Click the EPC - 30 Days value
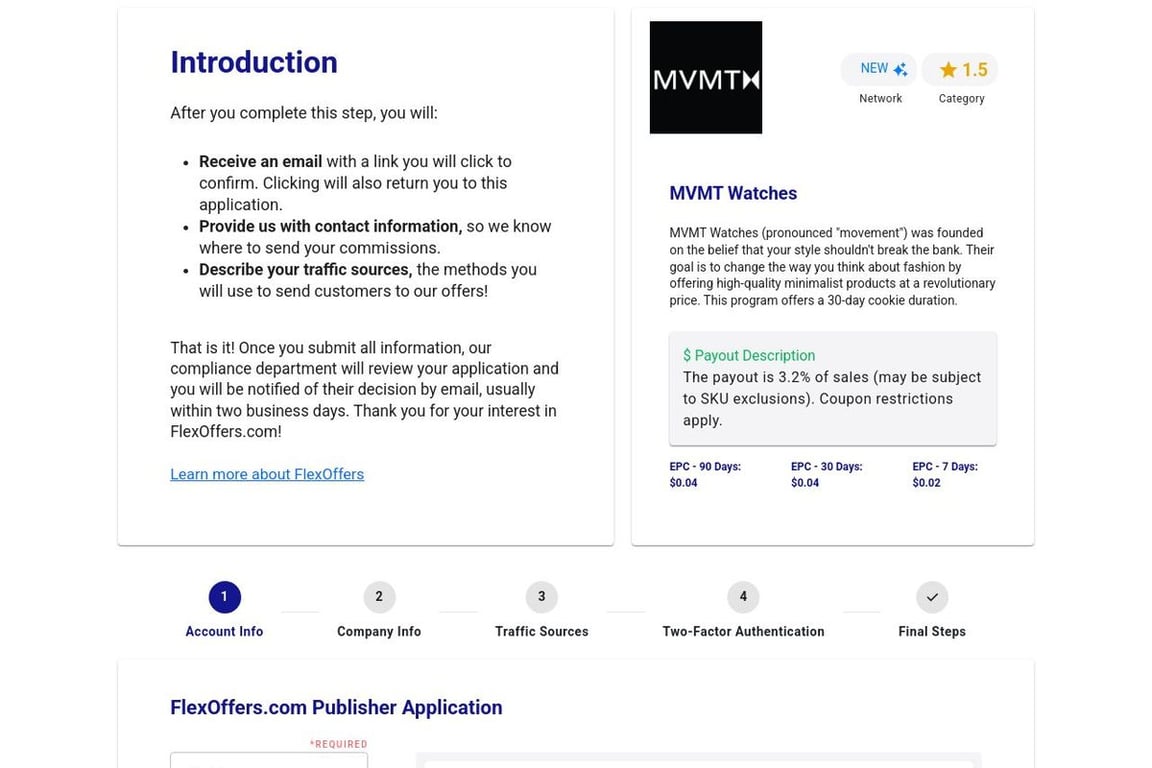The height and width of the screenshot is (768, 1152). [x=804, y=483]
